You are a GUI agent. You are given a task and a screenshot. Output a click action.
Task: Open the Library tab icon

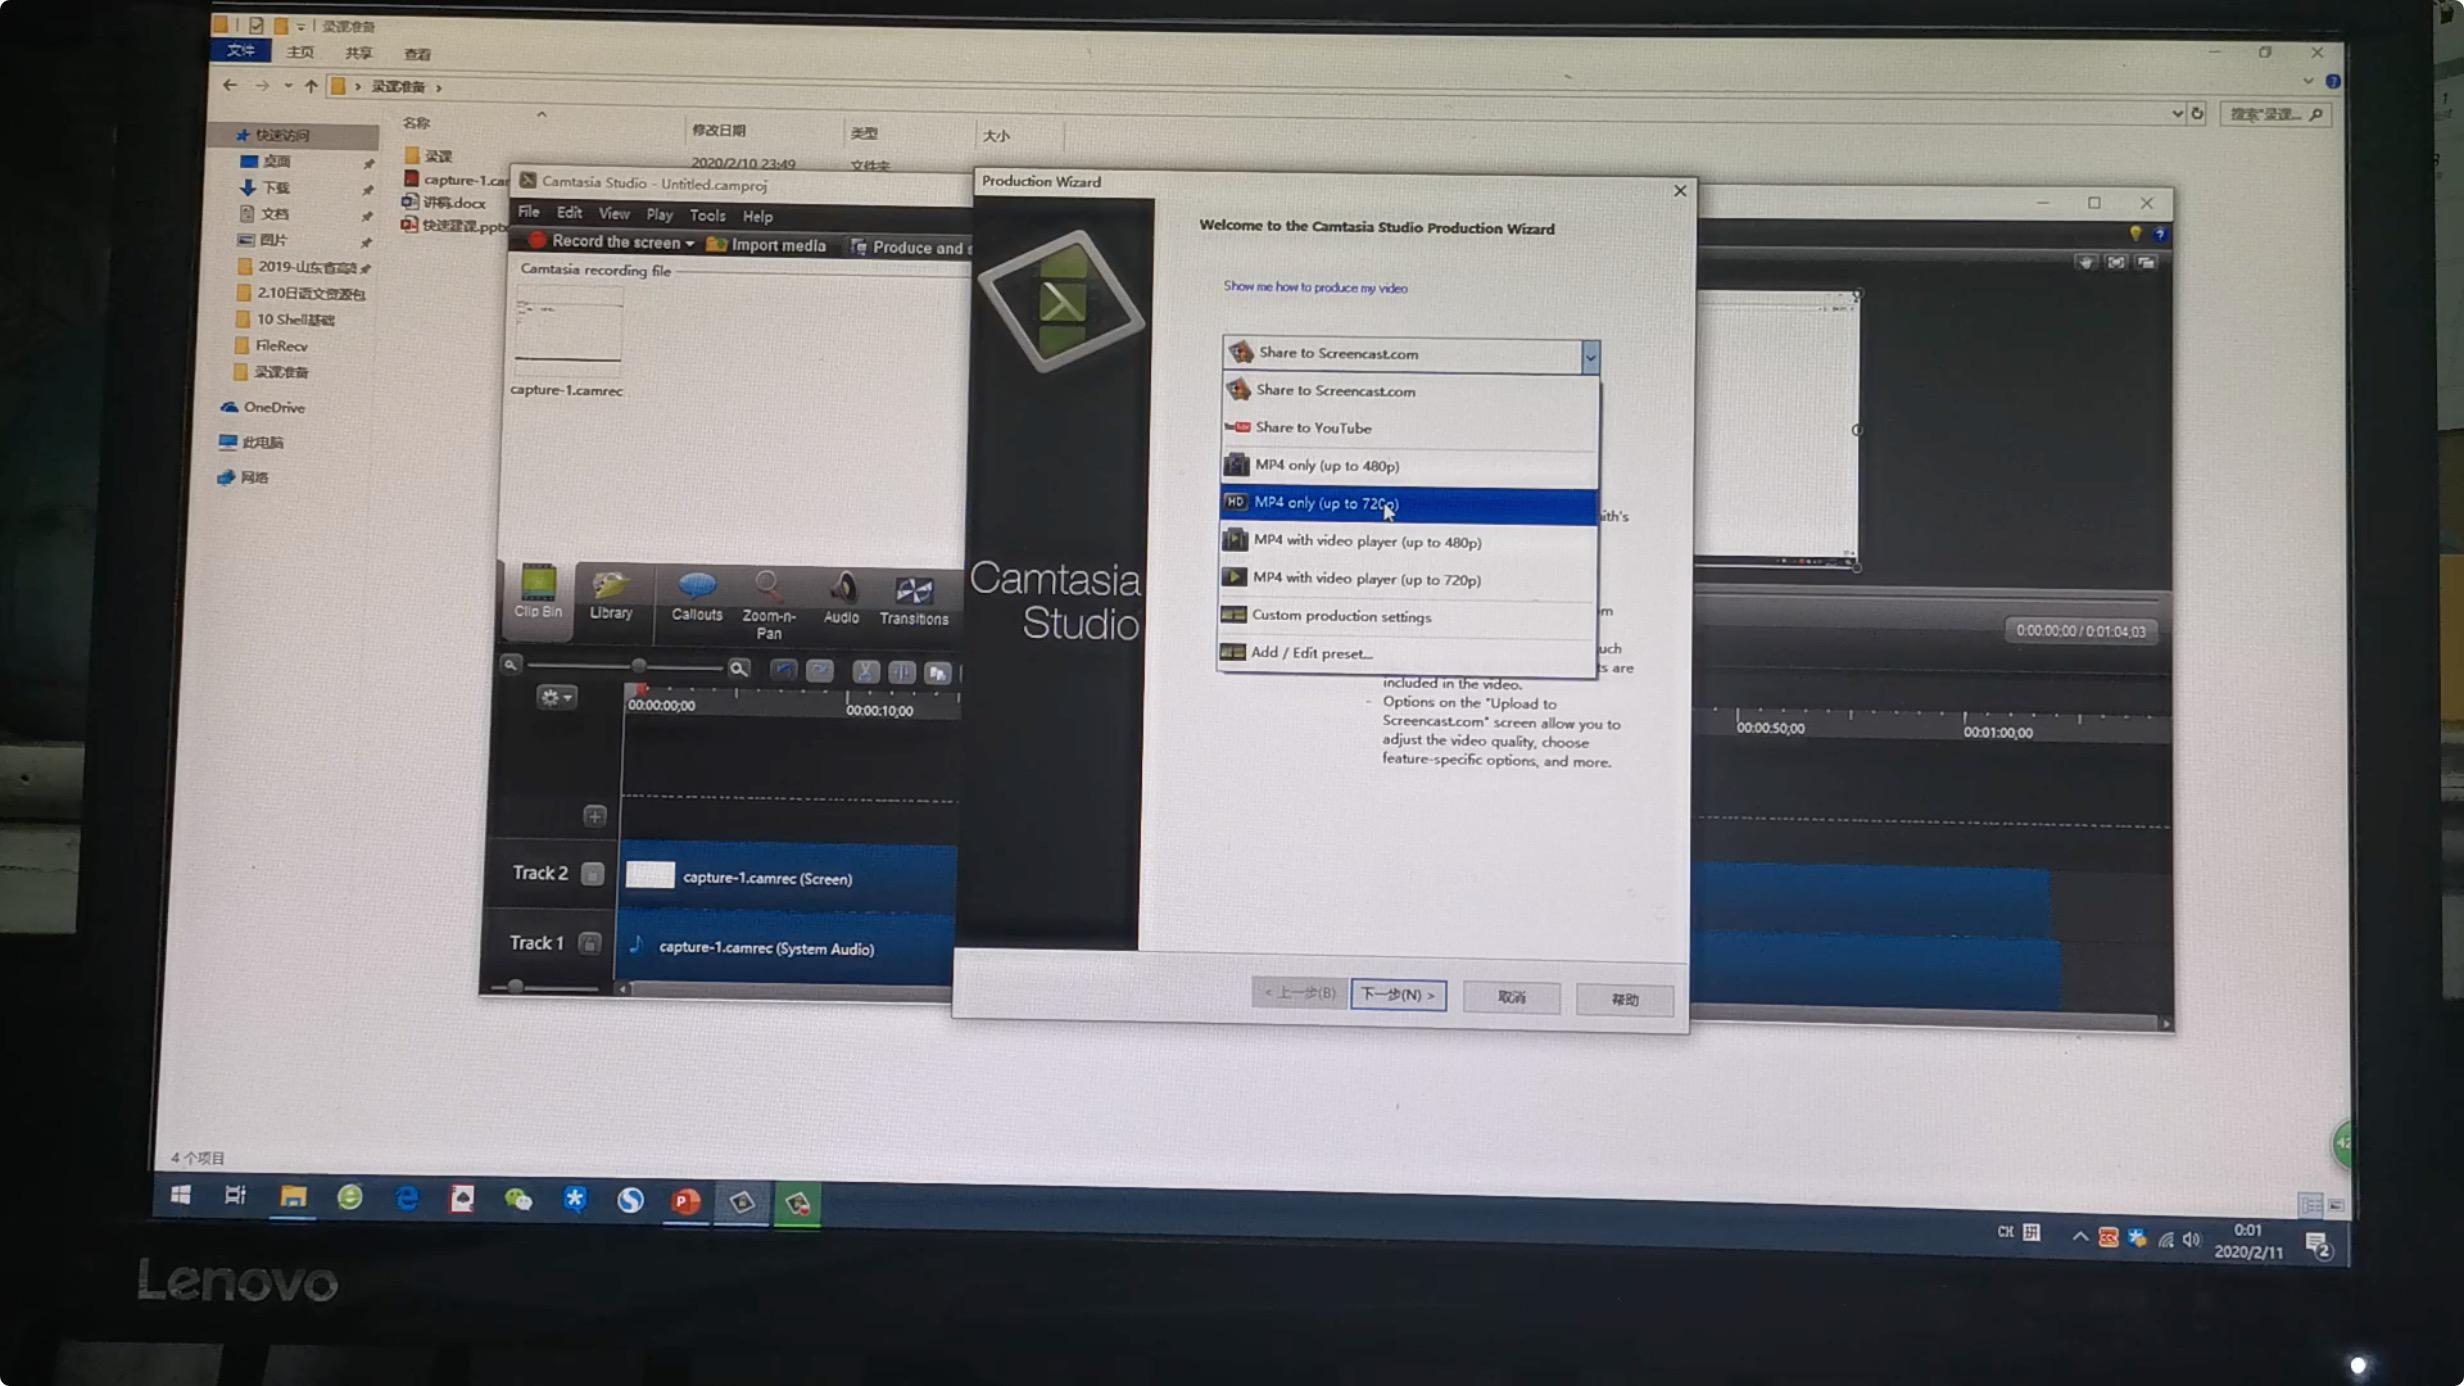pos(610,594)
